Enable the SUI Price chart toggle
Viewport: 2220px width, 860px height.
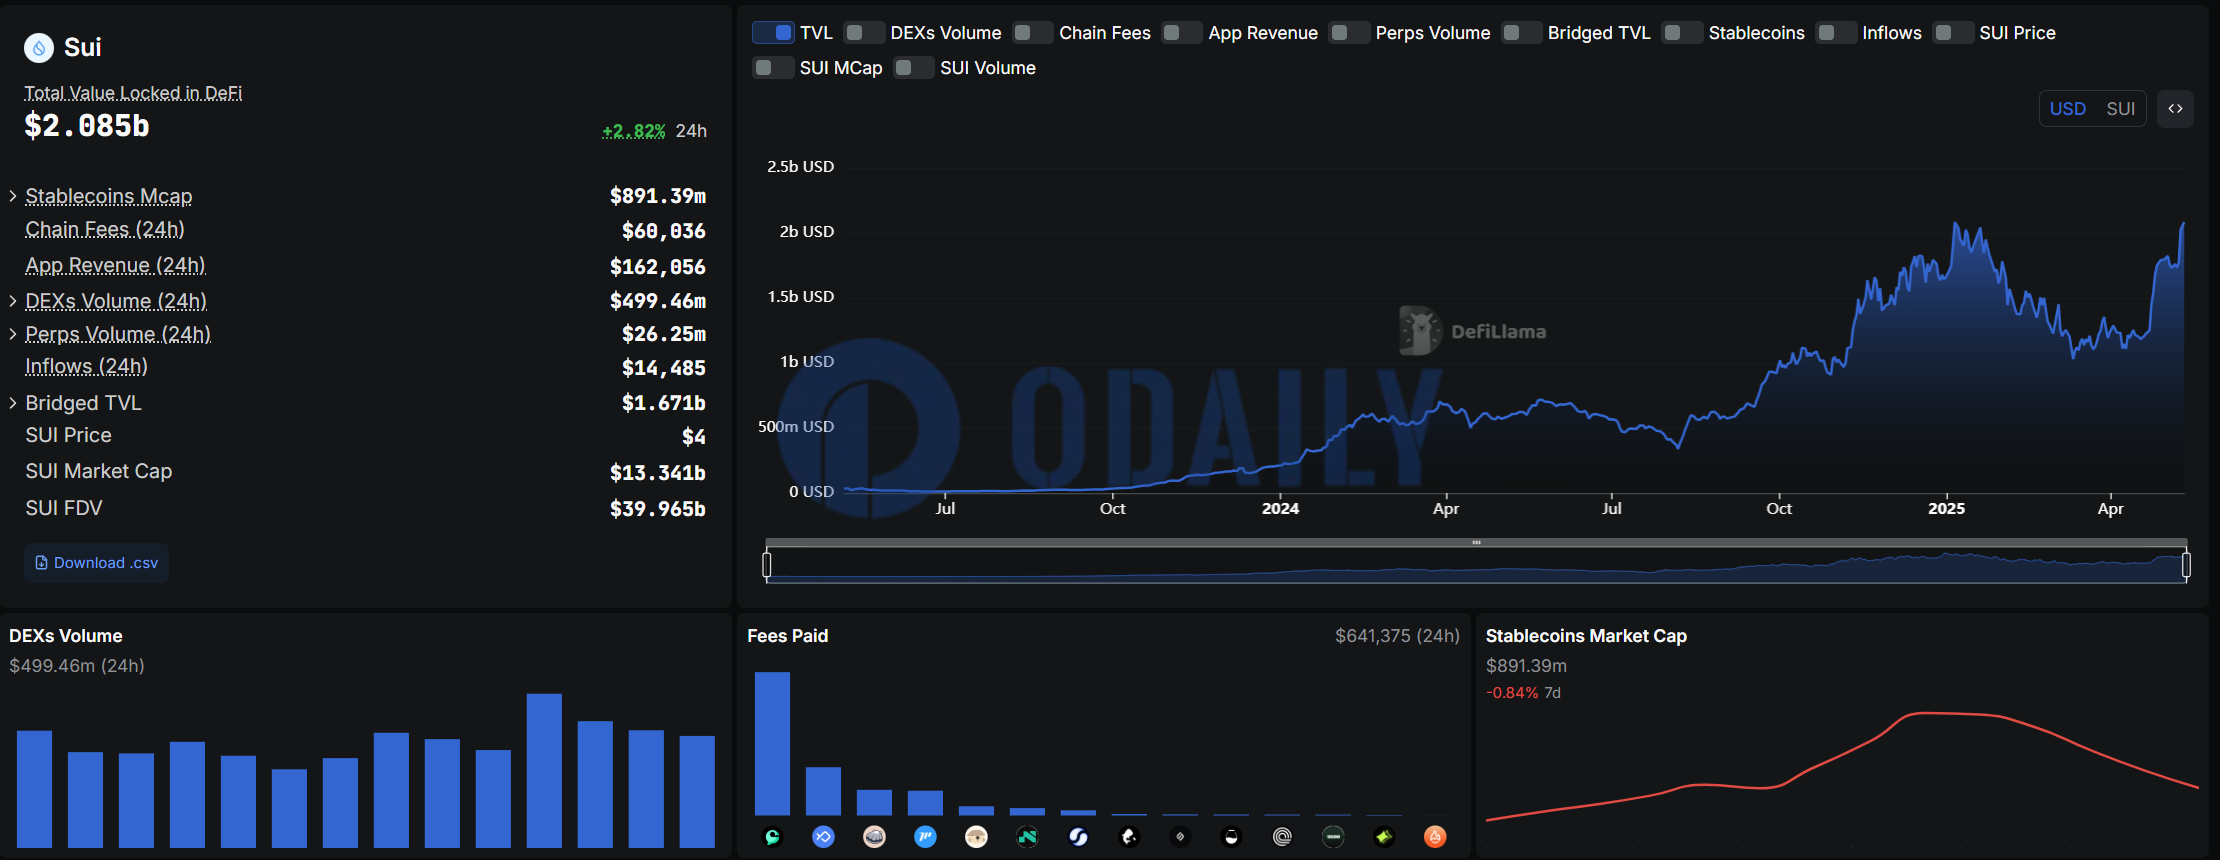pos(1953,33)
